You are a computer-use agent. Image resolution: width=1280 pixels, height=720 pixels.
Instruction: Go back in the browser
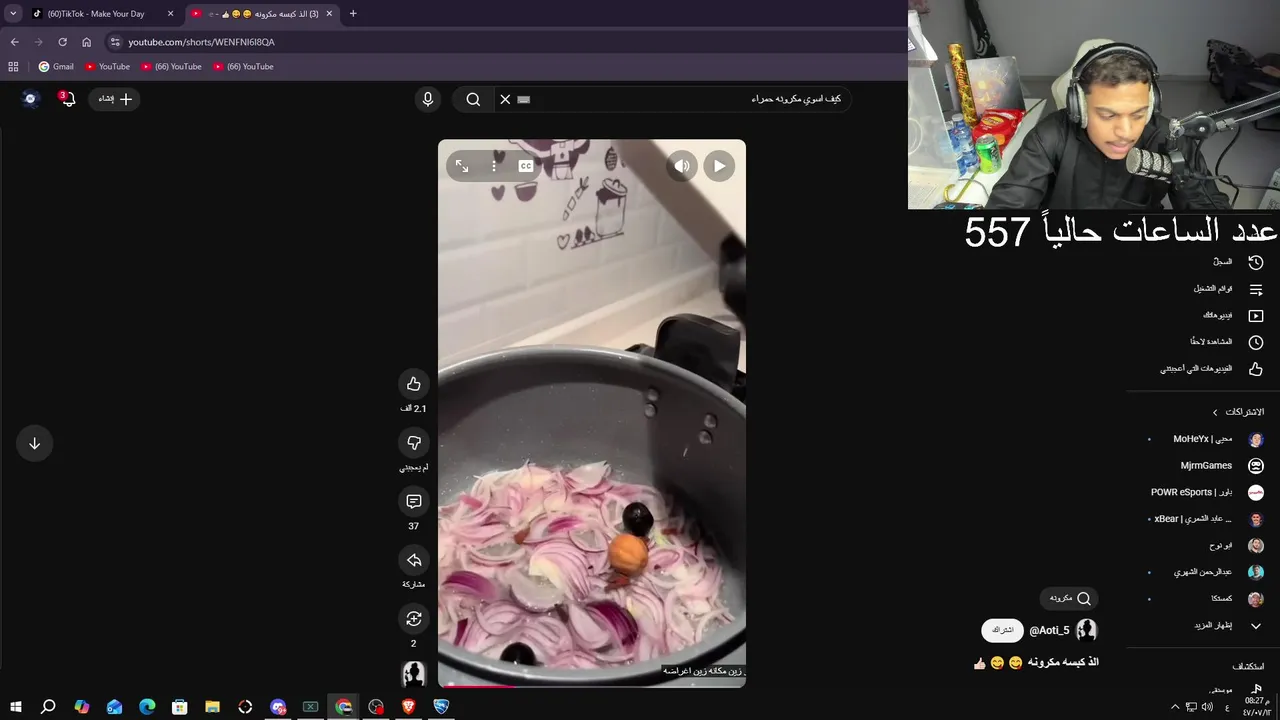coord(14,42)
